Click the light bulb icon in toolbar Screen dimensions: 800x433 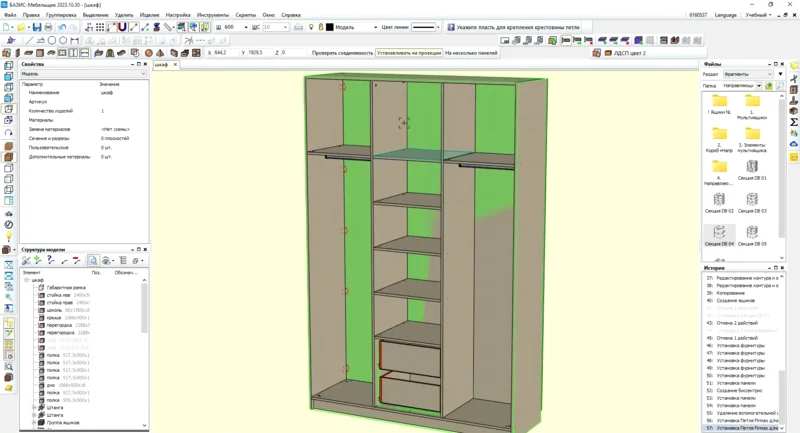(x=311, y=27)
